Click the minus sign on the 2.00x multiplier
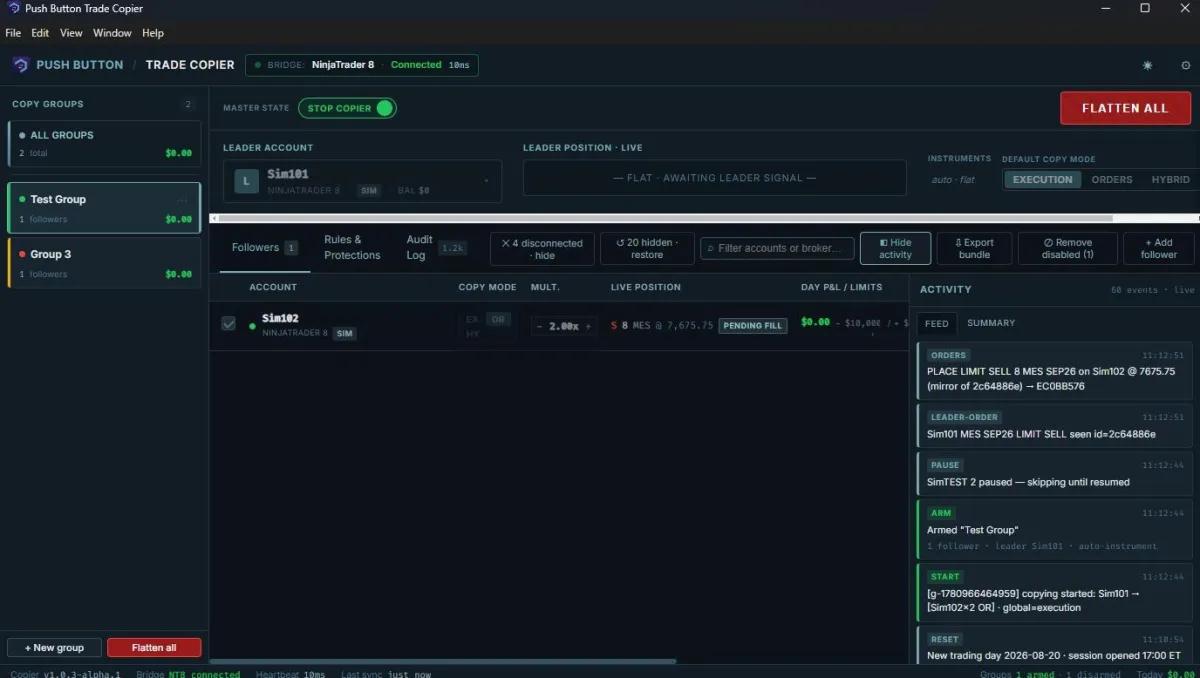The height and width of the screenshot is (678, 1200). [x=540, y=326]
